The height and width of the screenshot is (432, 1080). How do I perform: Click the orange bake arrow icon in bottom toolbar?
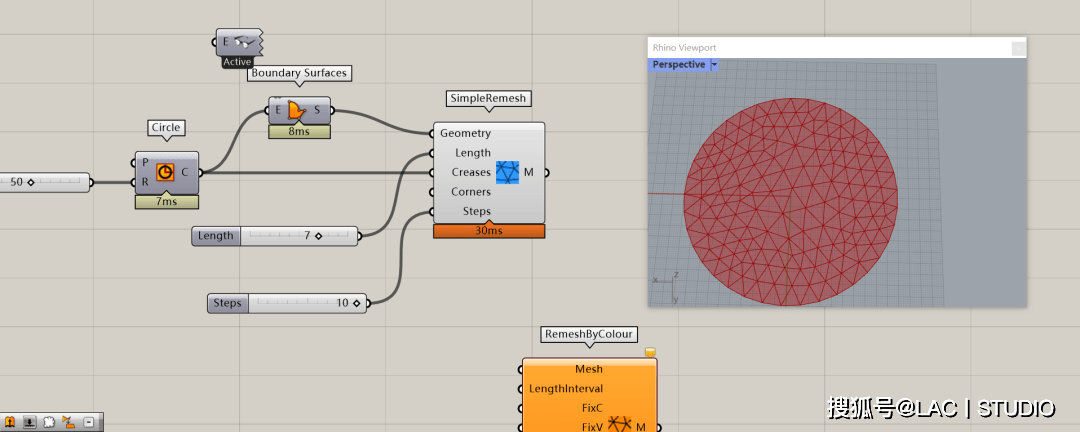(68, 422)
